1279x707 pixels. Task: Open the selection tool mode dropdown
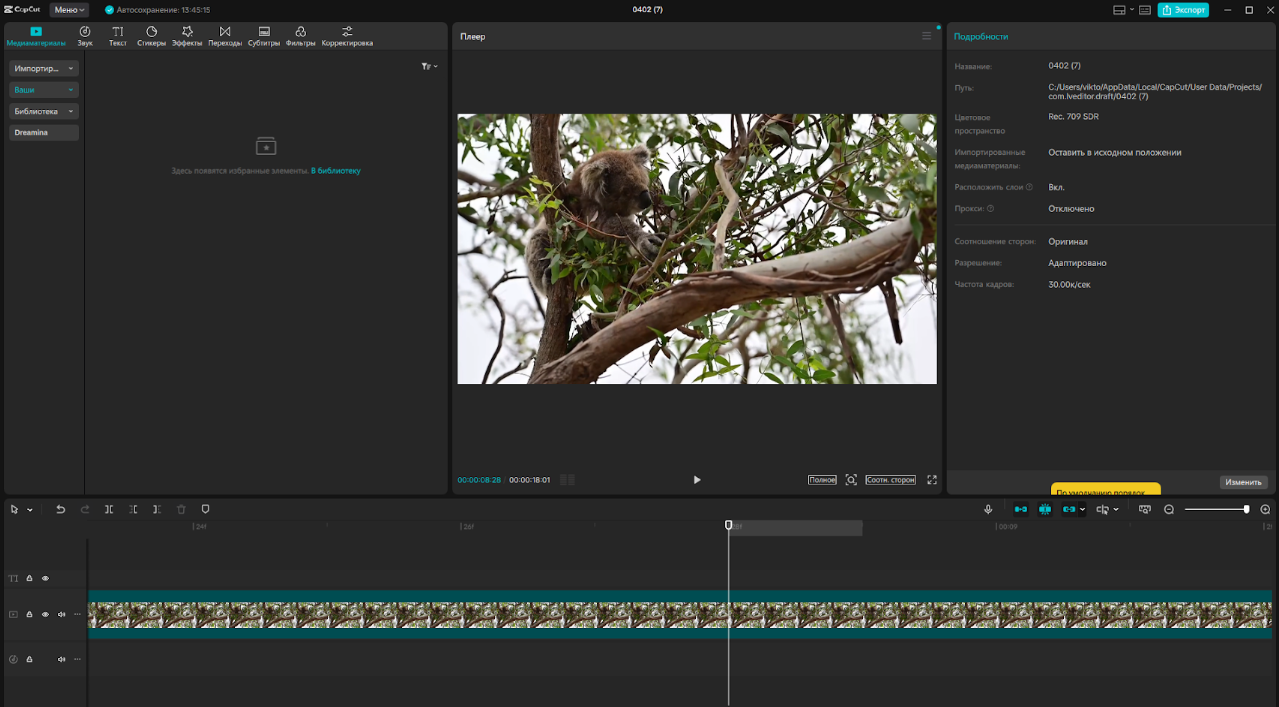(30, 510)
